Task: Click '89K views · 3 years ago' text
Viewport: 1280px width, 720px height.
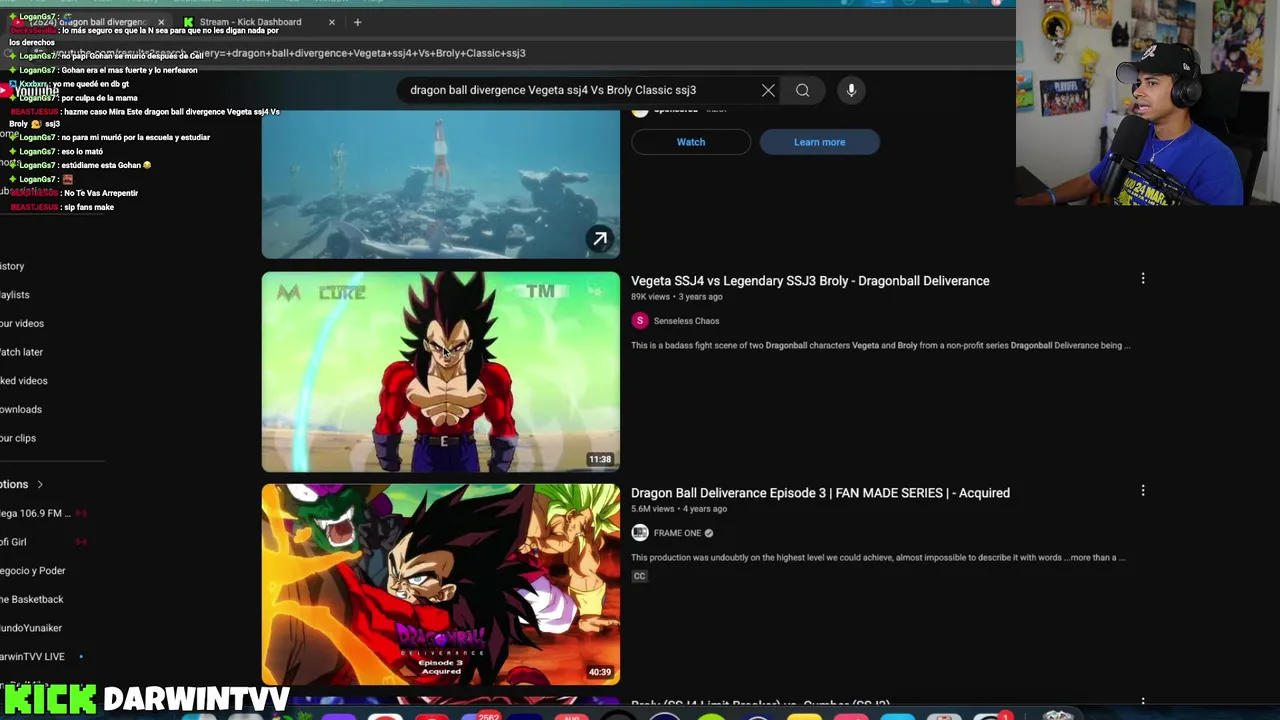Action: click(x=677, y=297)
